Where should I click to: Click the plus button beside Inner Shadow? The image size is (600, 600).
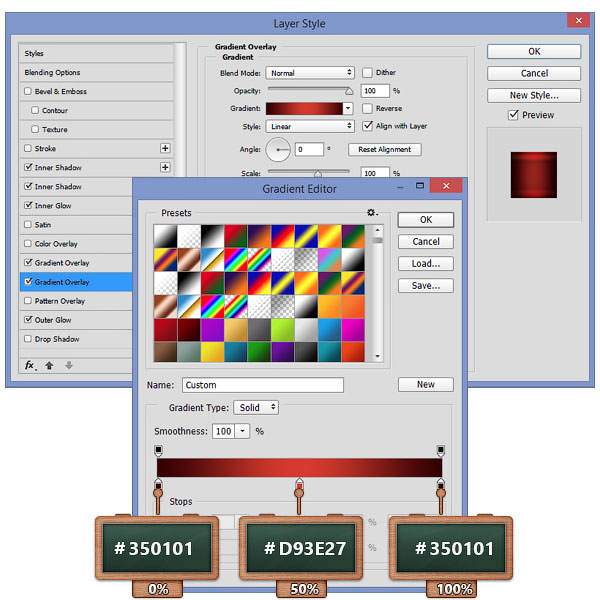tap(165, 167)
